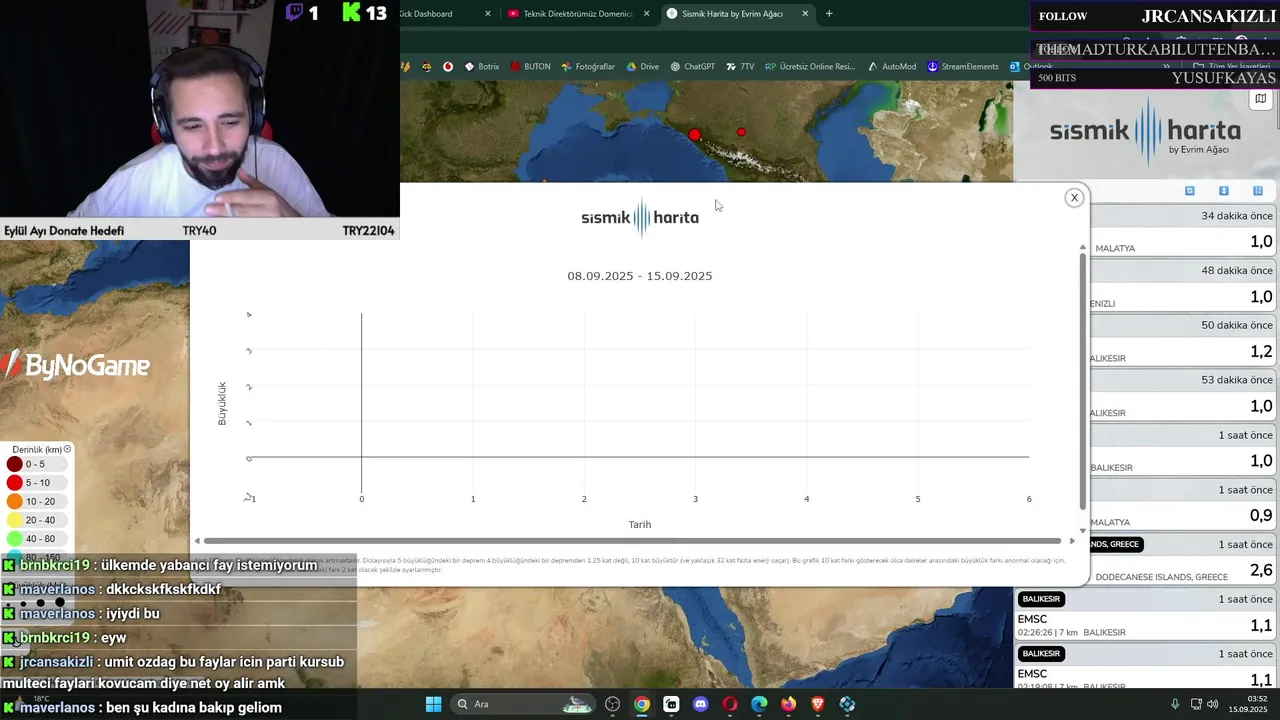Click the popup vertical scrollbar up arrow
This screenshot has height=720, width=1280.
[x=1082, y=247]
